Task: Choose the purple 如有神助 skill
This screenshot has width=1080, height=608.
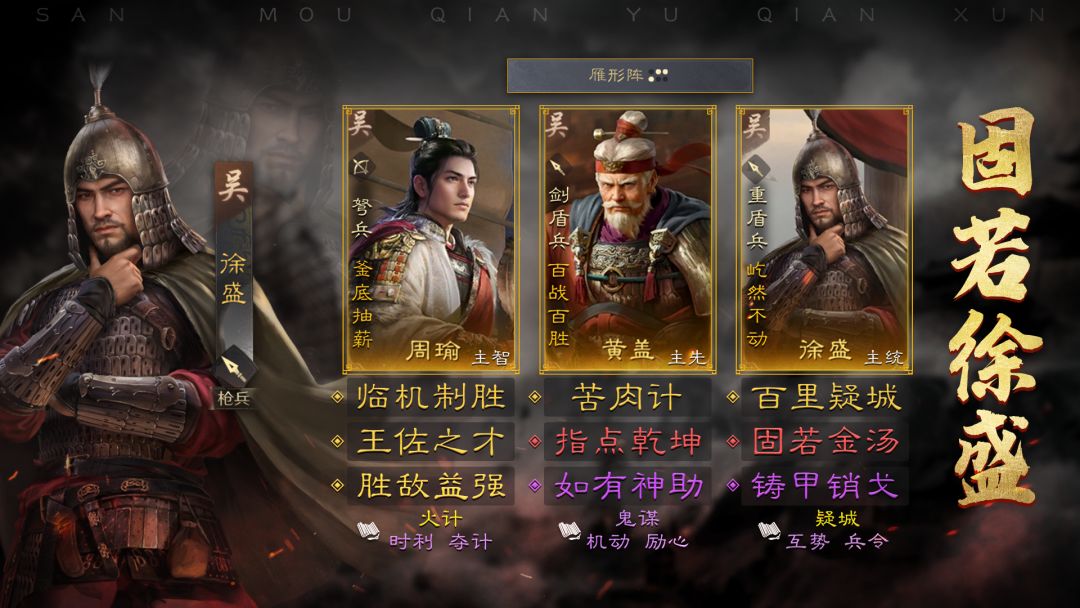Action: [627, 485]
